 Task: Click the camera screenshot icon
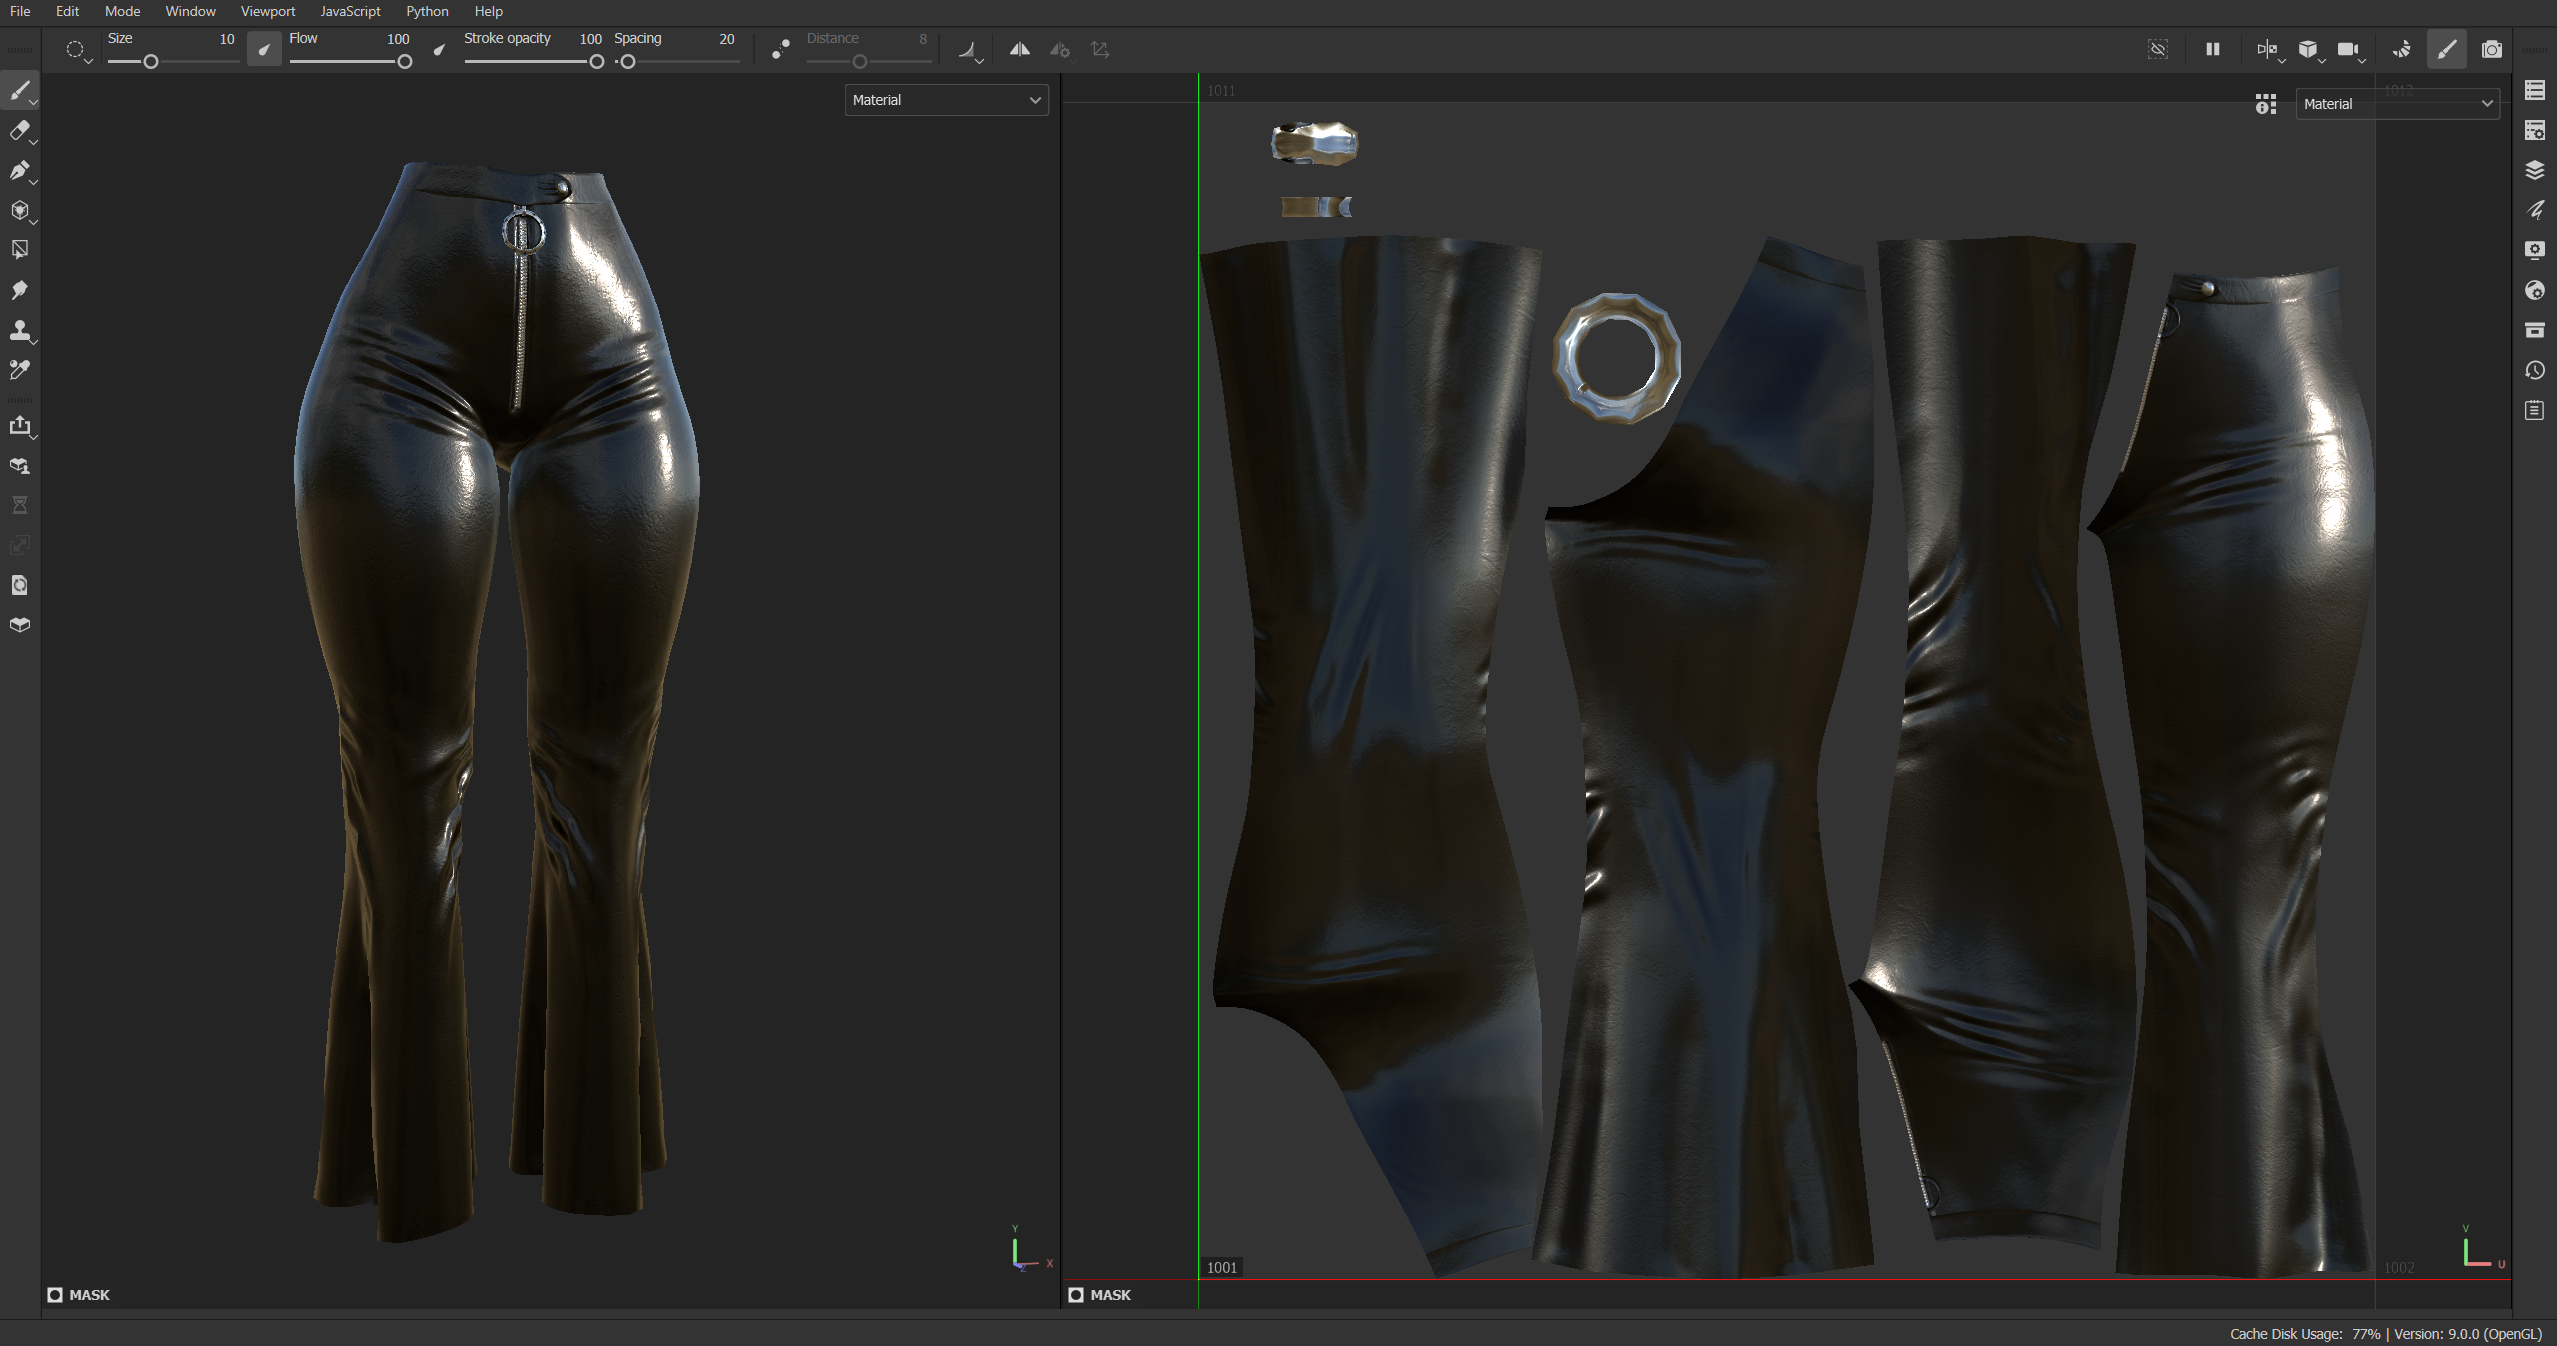[2491, 49]
